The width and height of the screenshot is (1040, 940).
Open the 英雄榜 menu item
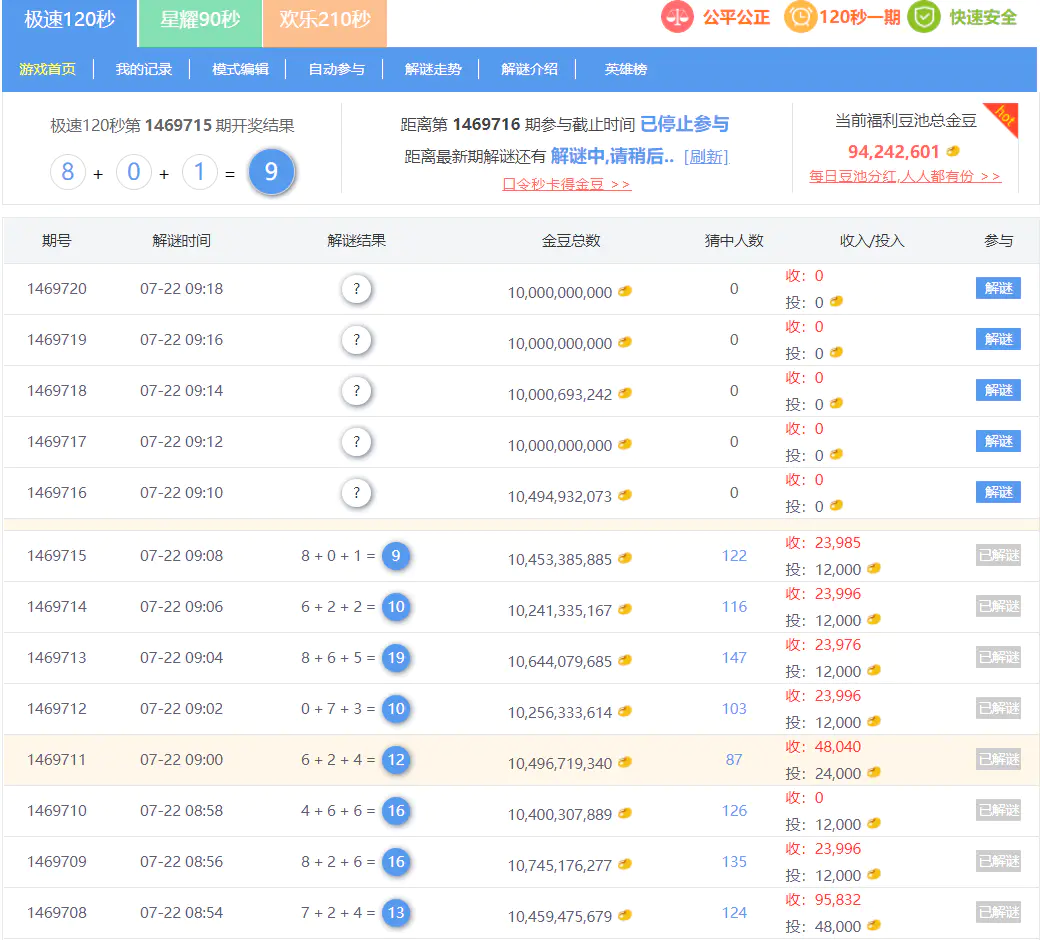click(625, 69)
